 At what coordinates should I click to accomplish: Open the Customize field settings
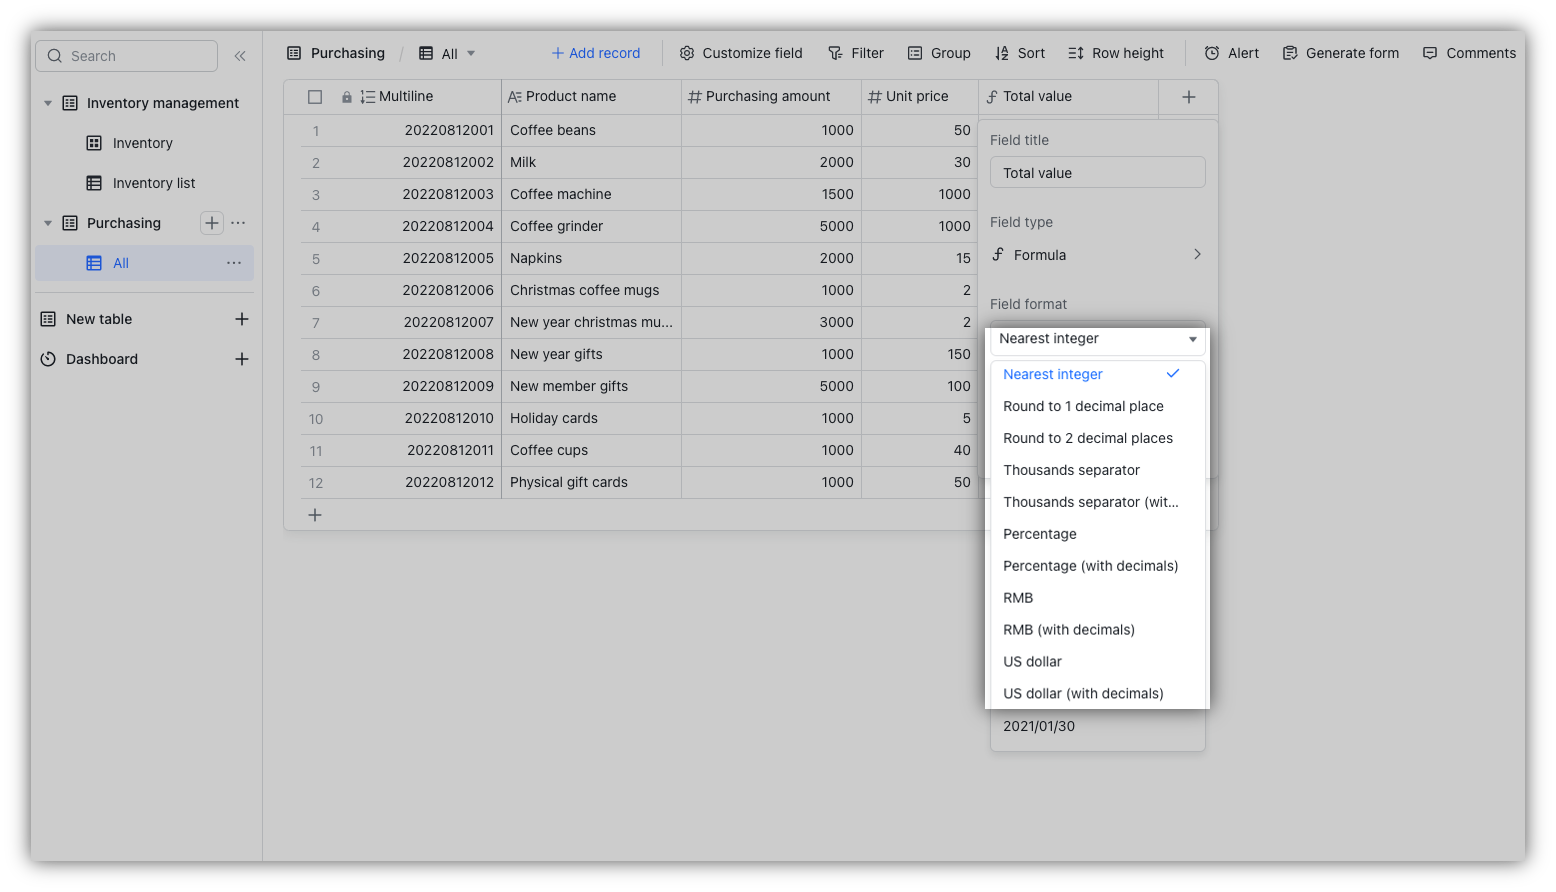coord(685,53)
